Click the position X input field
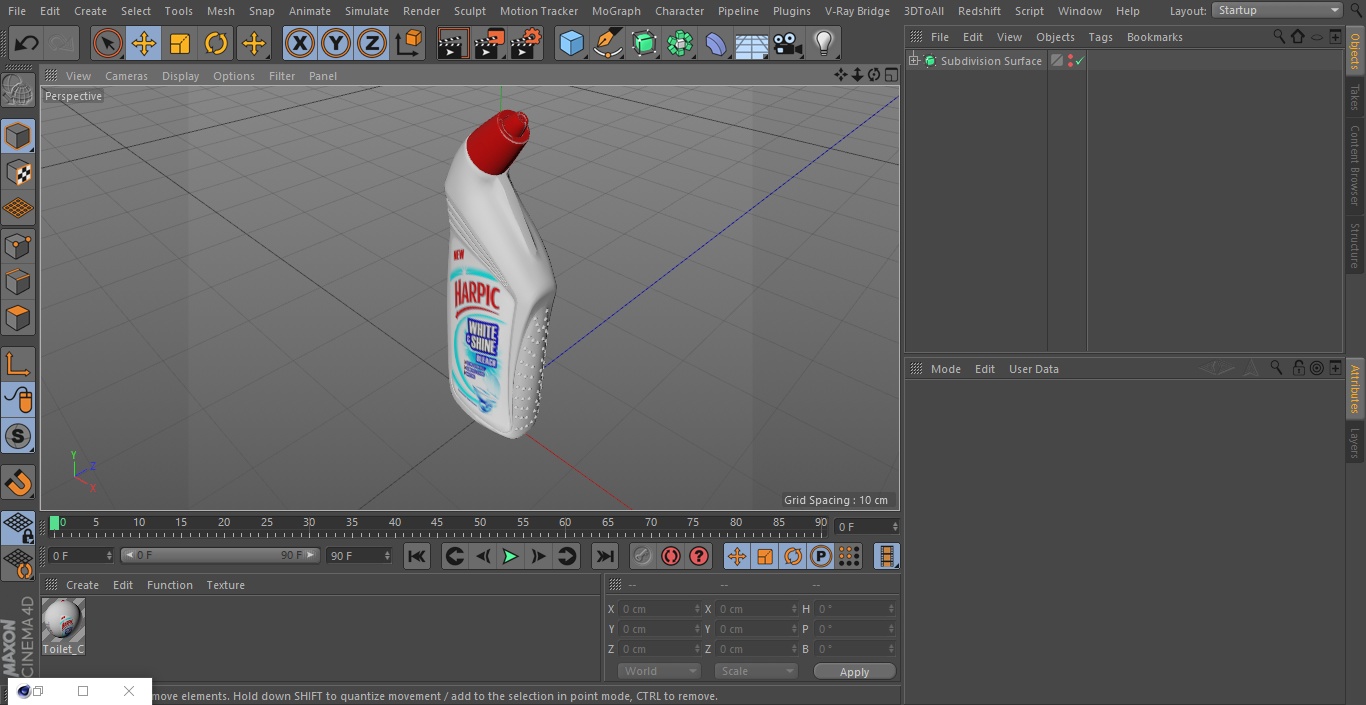 click(658, 609)
